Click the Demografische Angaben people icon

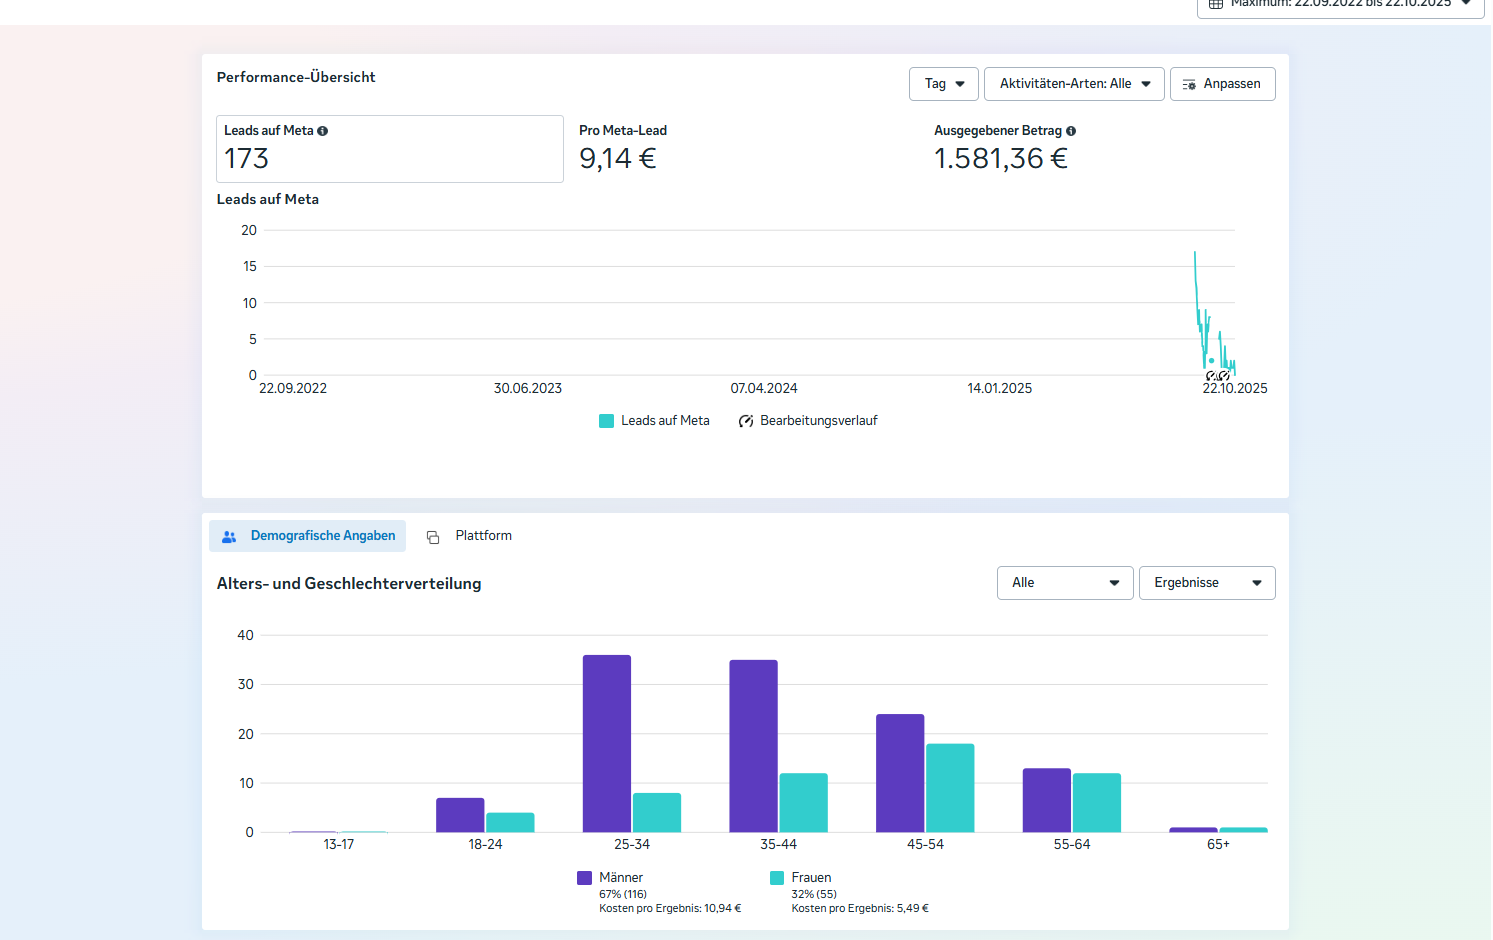coord(229,537)
